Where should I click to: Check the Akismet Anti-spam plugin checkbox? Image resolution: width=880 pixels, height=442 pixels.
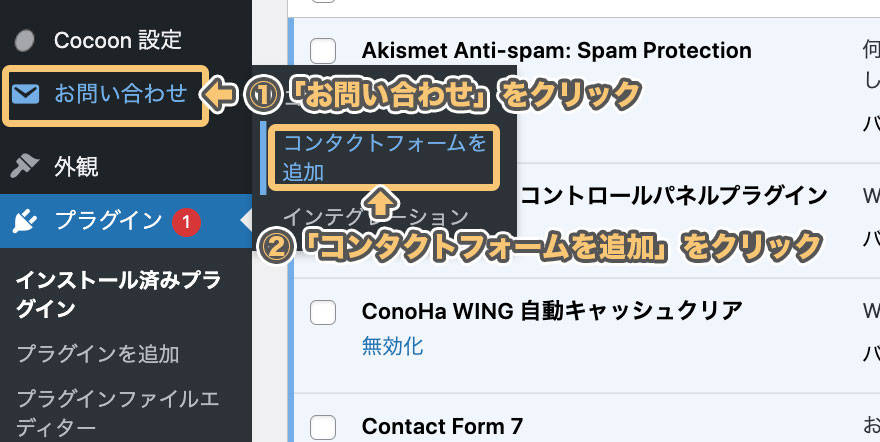tap(323, 50)
